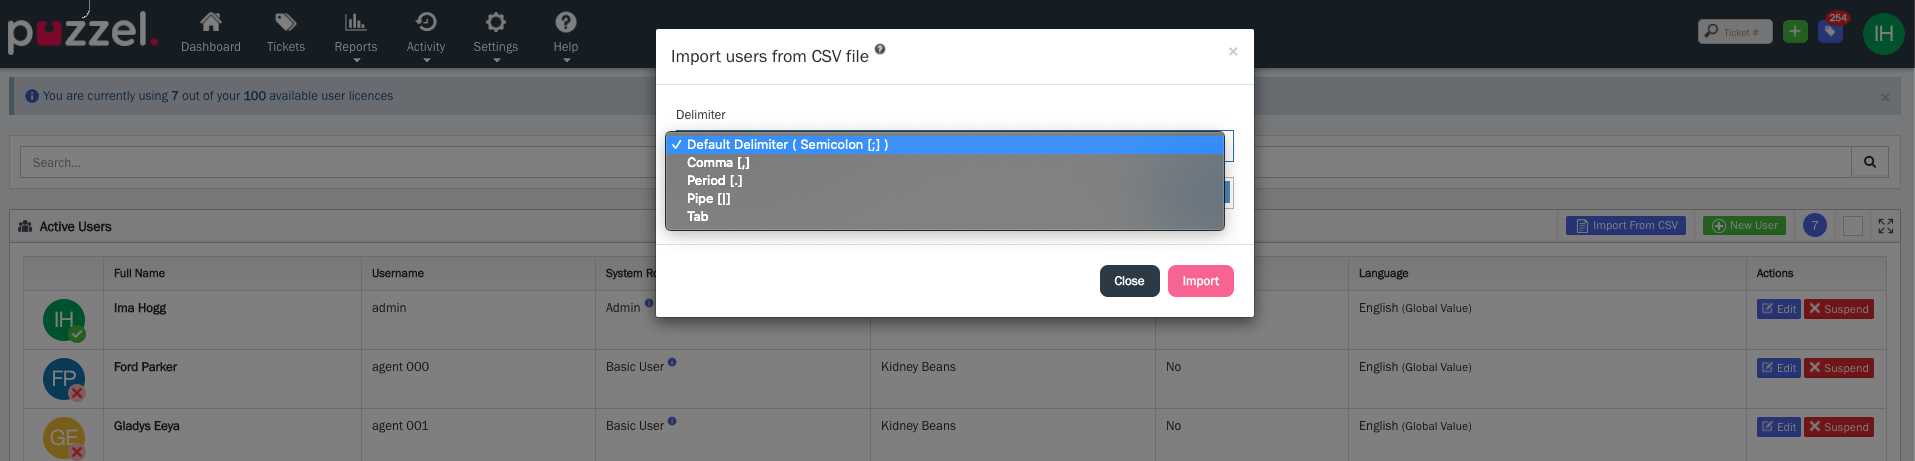Select the Comma delimiter option

click(718, 163)
